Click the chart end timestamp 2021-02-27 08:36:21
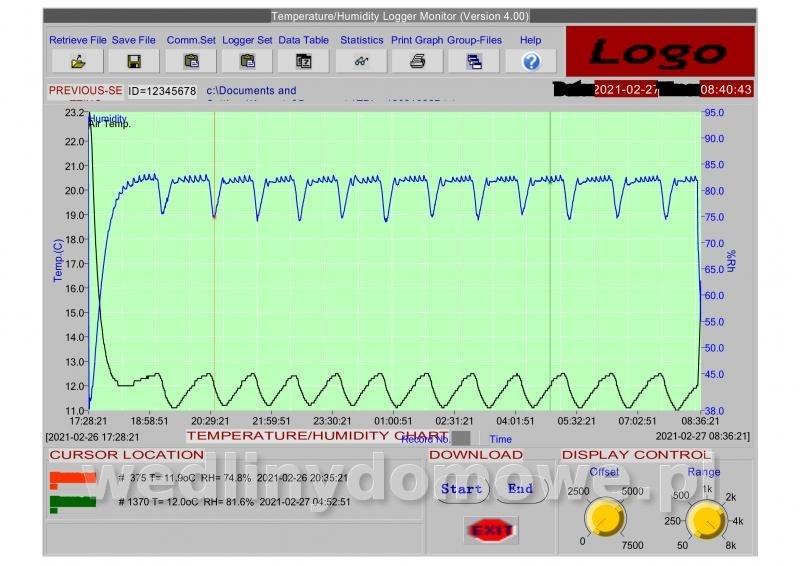Screen dimensions: 800x566 coord(703,436)
